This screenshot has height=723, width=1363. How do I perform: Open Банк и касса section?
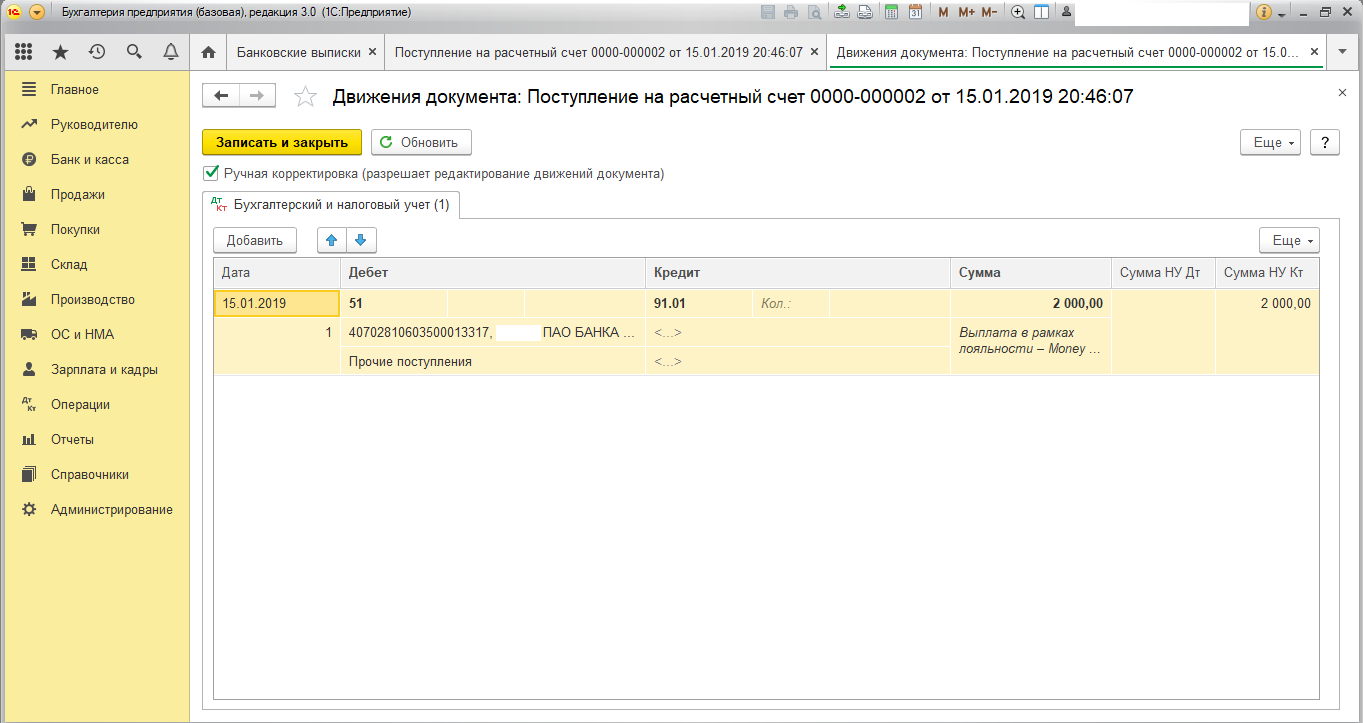click(x=90, y=160)
